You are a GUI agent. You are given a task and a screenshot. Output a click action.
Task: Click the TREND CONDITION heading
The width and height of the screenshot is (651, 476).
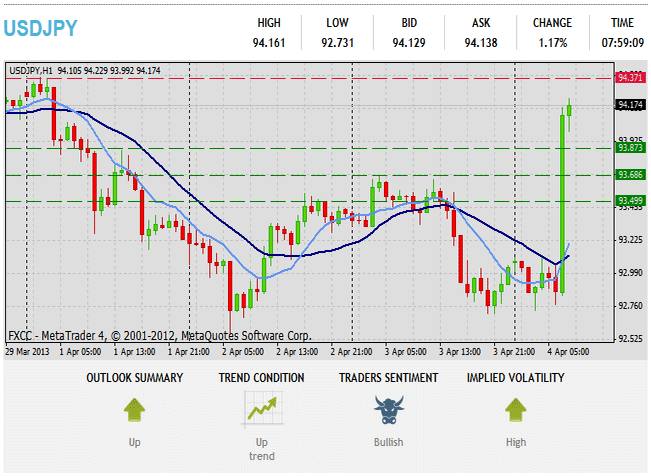coord(262,378)
